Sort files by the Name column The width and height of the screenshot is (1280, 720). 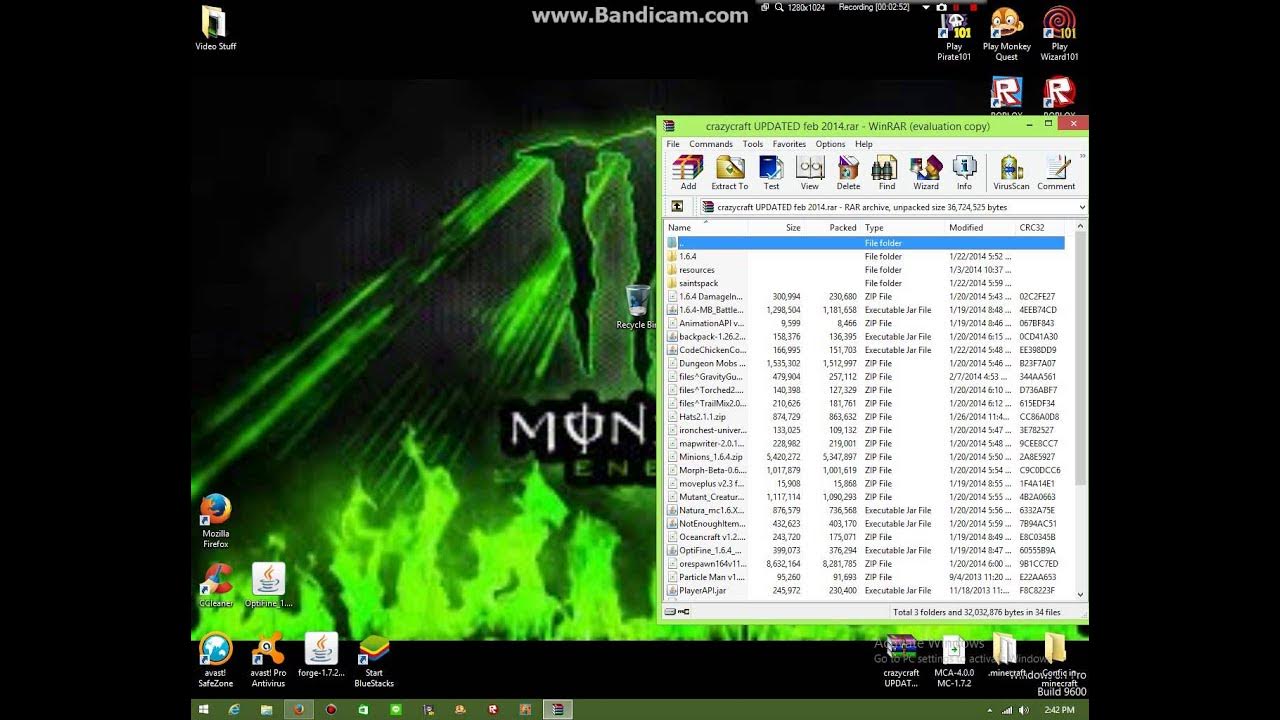point(706,228)
